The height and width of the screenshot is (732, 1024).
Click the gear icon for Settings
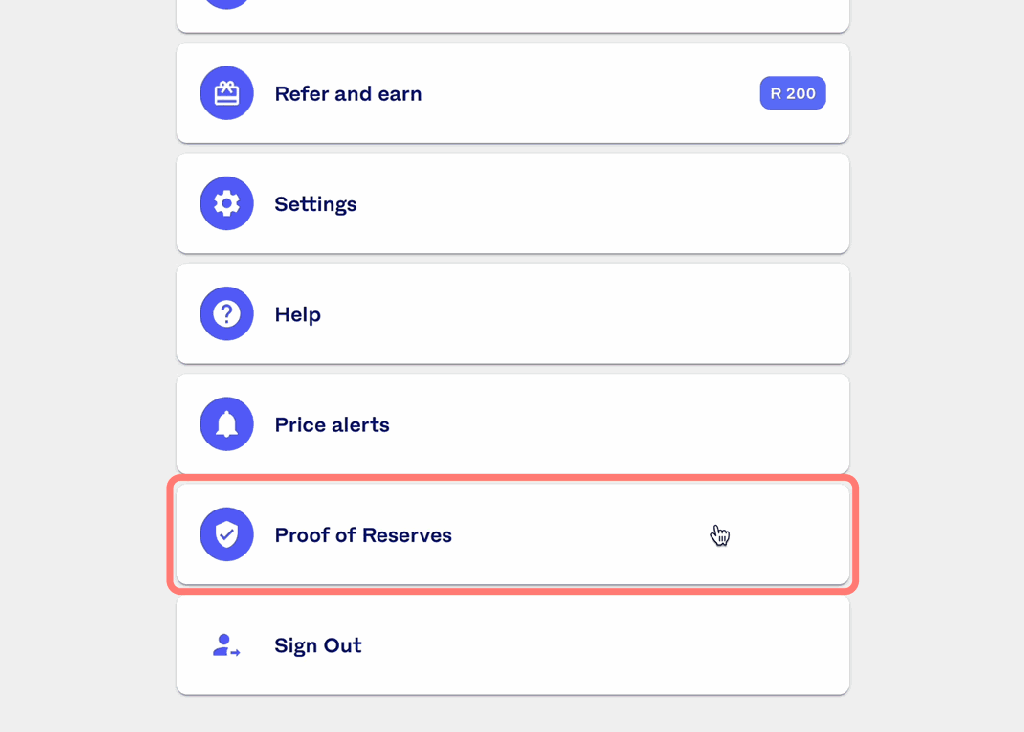coord(226,204)
